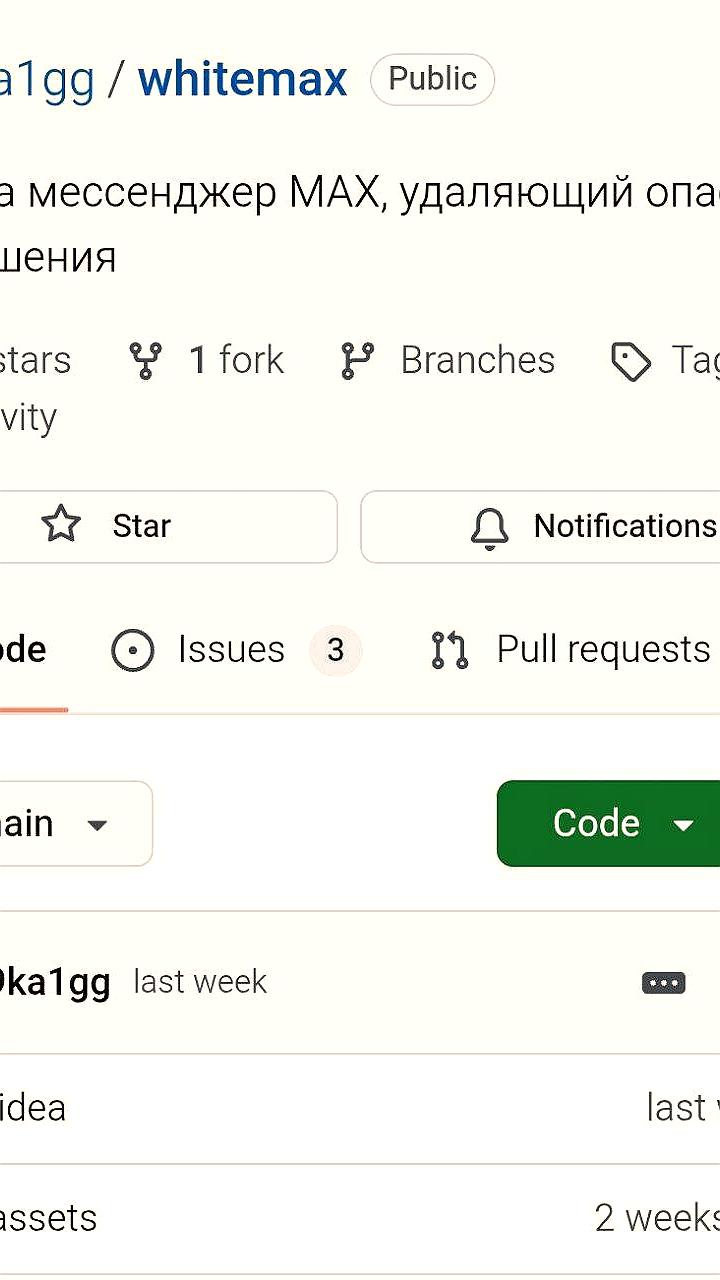Open the whitemax repository link
Screen dimensions: 720x1280
(243, 79)
